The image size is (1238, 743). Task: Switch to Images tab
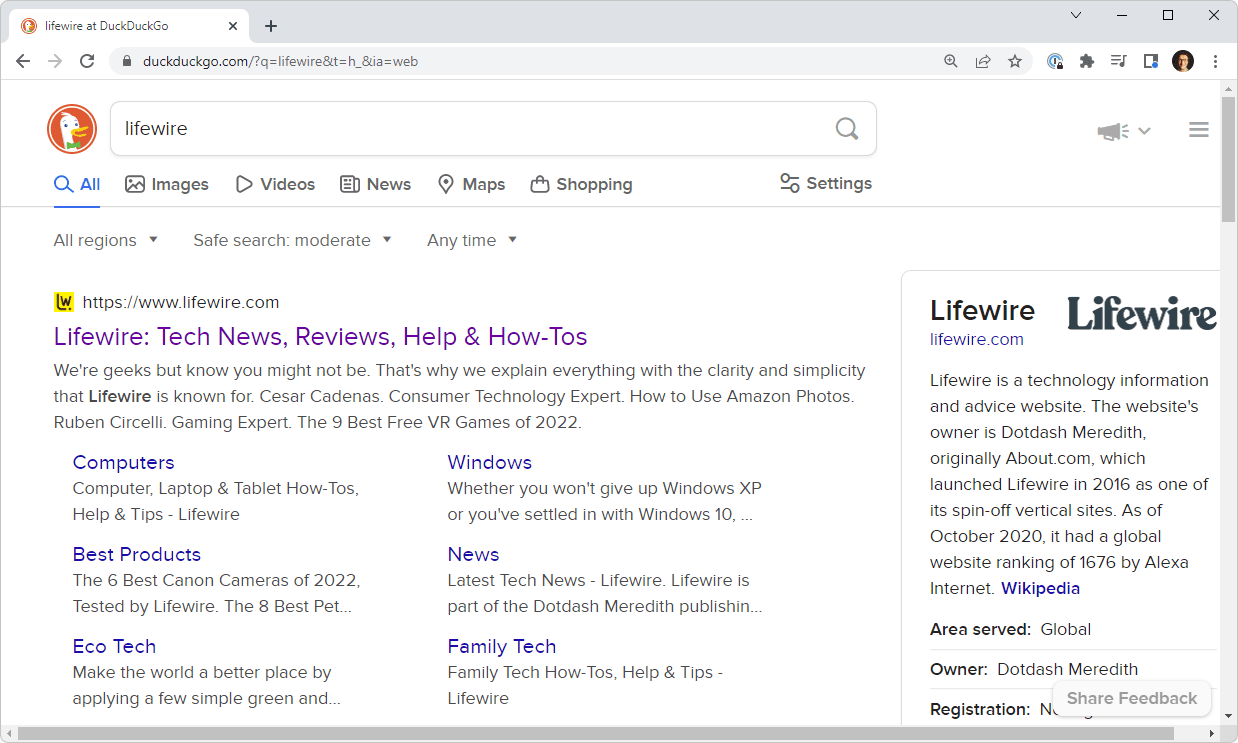(167, 184)
